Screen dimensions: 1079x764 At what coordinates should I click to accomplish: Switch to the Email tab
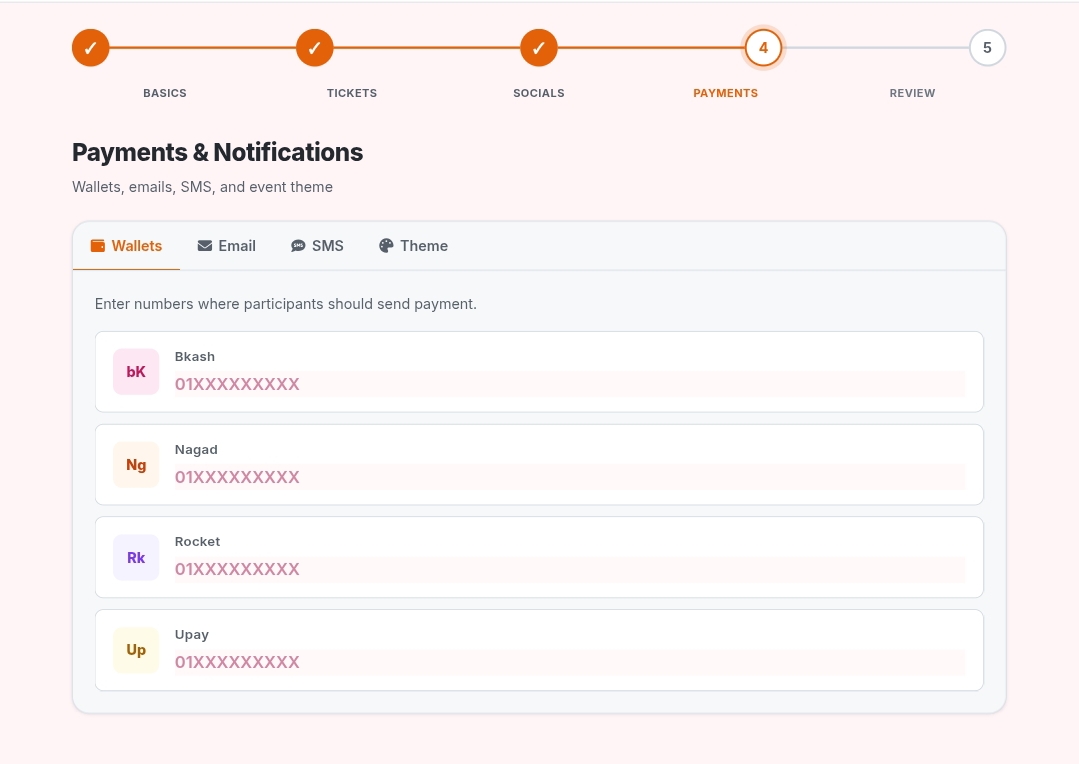[x=226, y=246]
